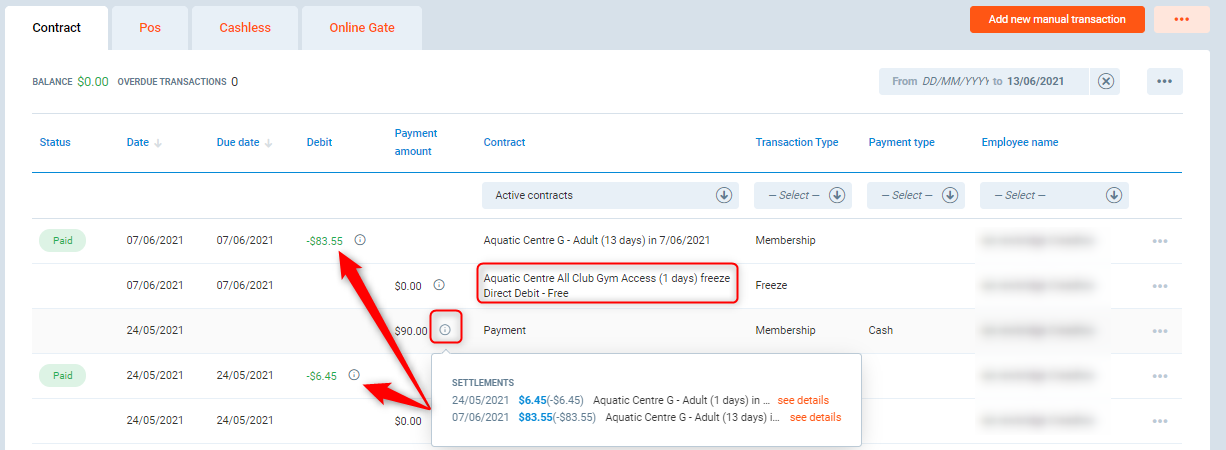This screenshot has height=450, width=1226.
Task: Open the Employee name select dropdown
Action: (1114, 195)
